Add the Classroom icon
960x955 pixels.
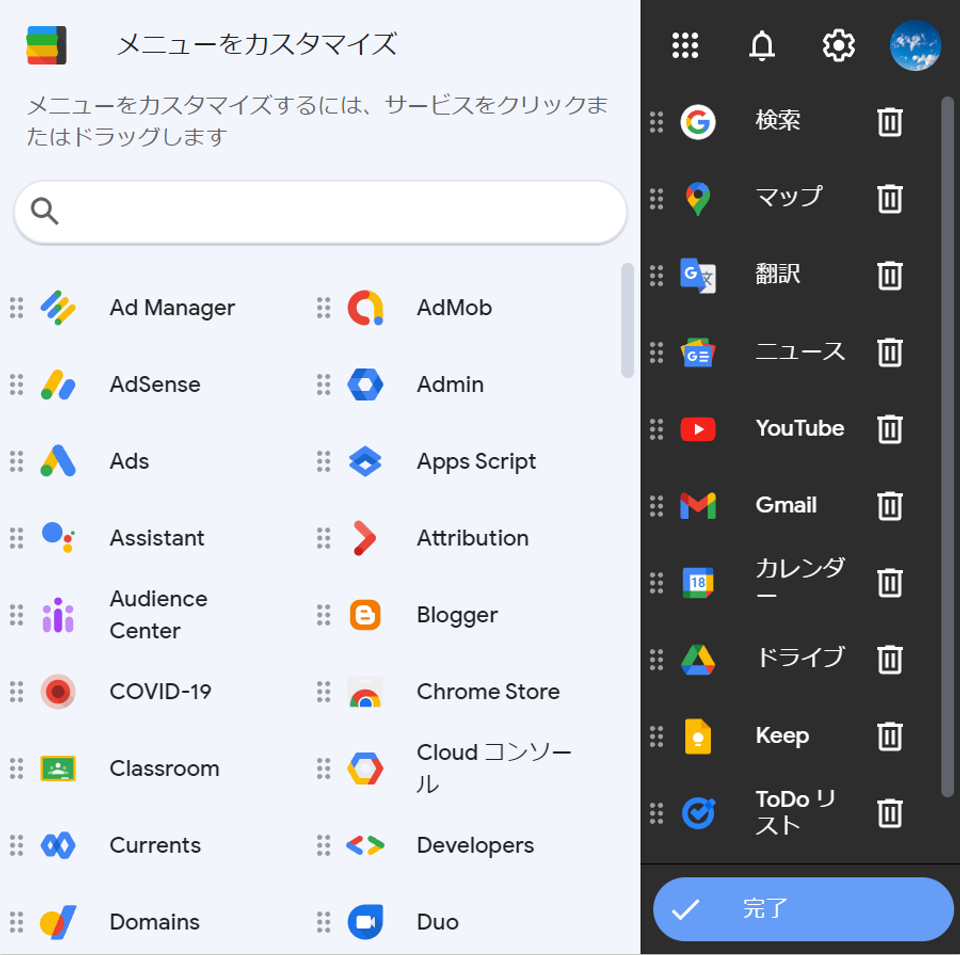tap(58, 768)
